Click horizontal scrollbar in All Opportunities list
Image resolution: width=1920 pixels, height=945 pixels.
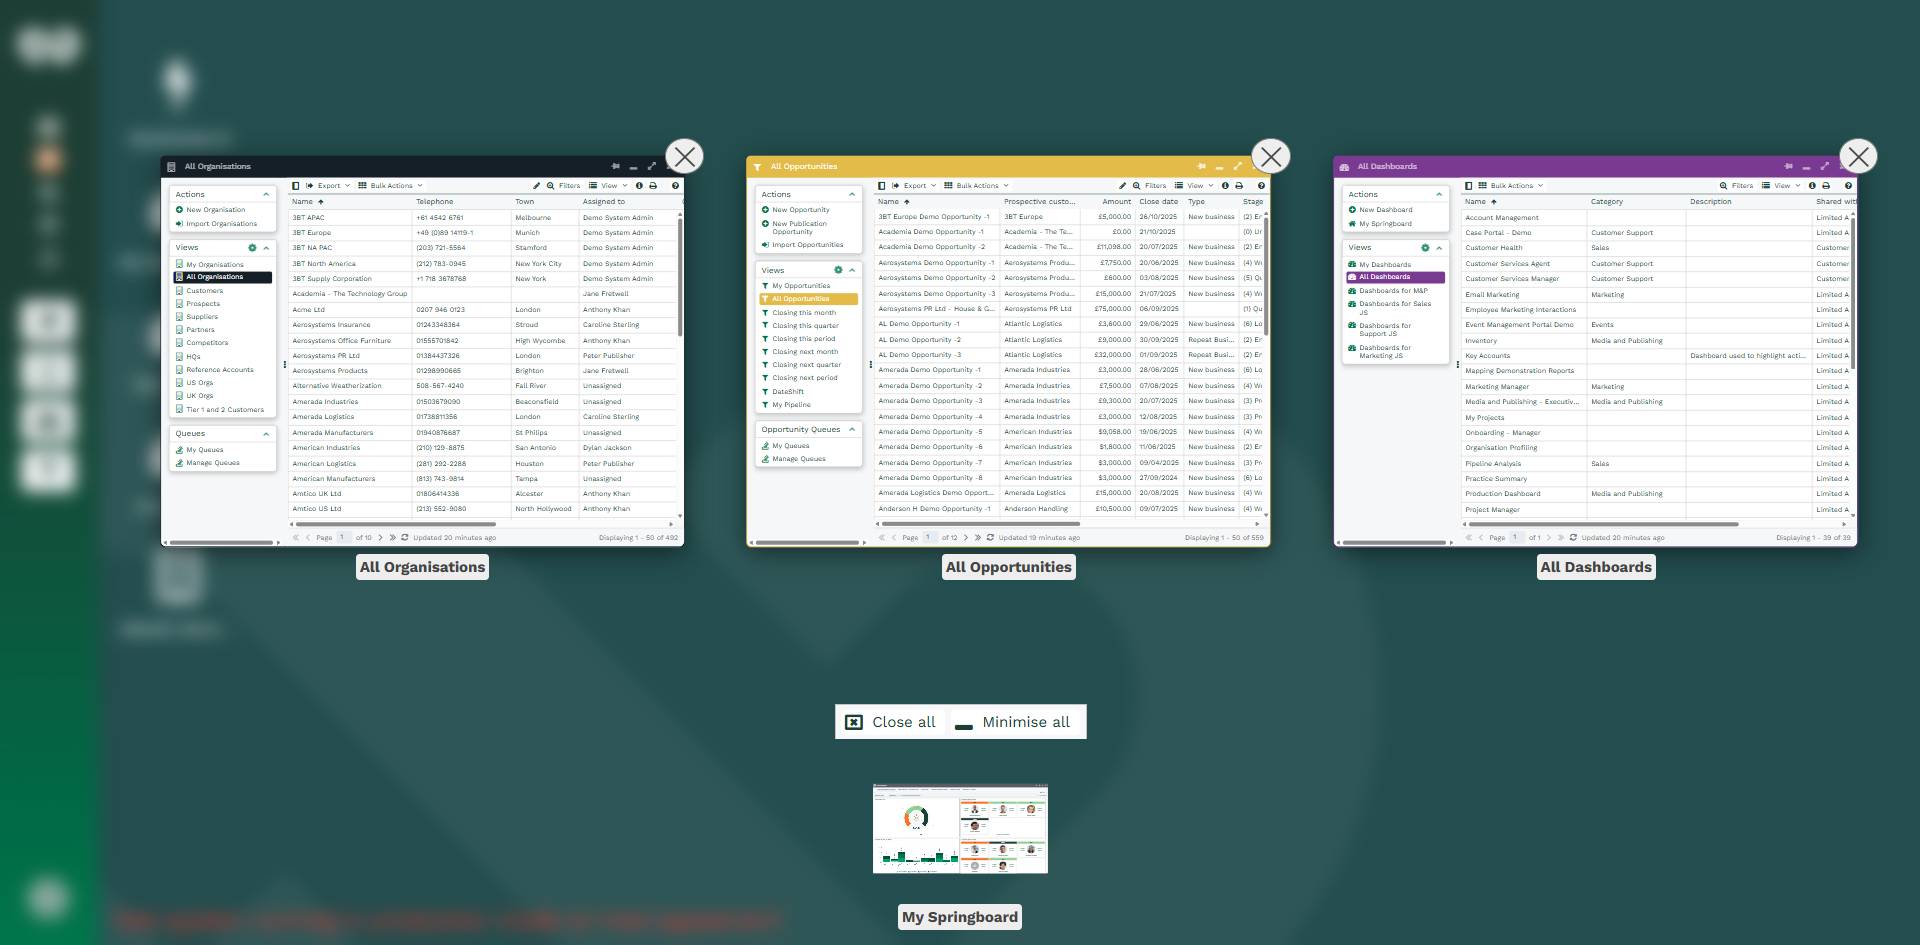point(980,523)
